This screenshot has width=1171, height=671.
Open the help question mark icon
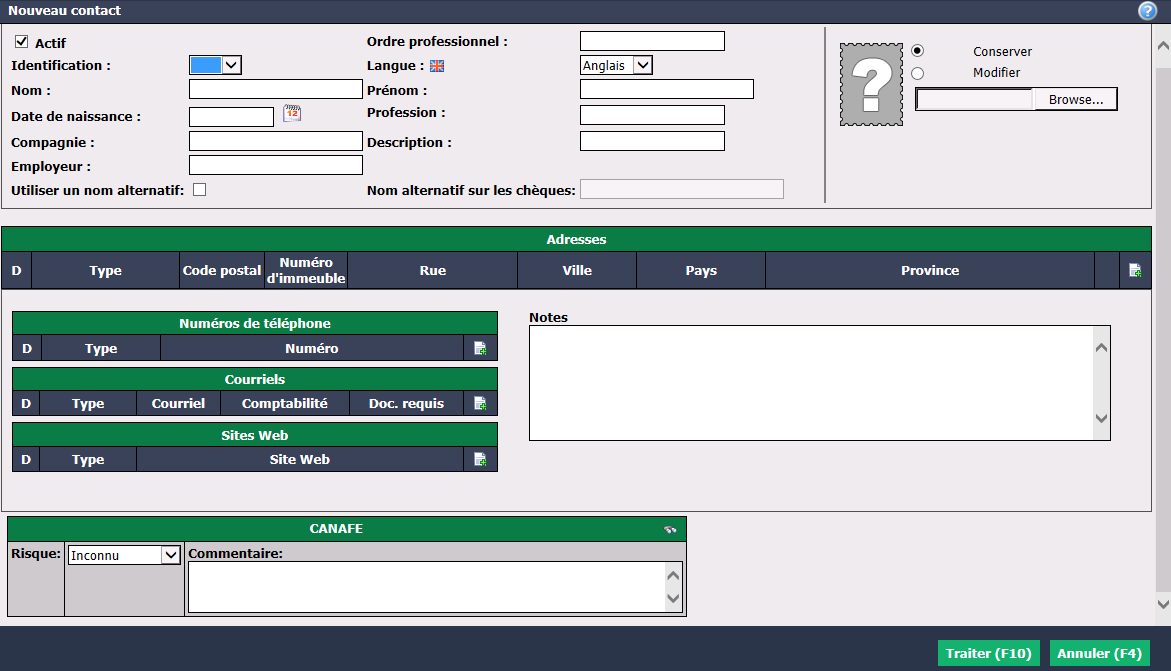point(1147,10)
